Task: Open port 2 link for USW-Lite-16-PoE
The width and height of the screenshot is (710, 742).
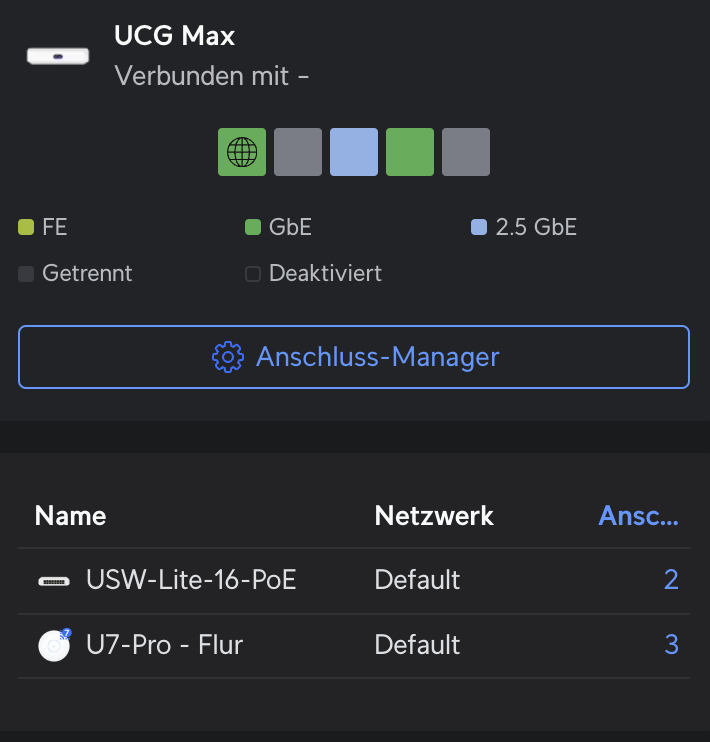Action: point(671,580)
